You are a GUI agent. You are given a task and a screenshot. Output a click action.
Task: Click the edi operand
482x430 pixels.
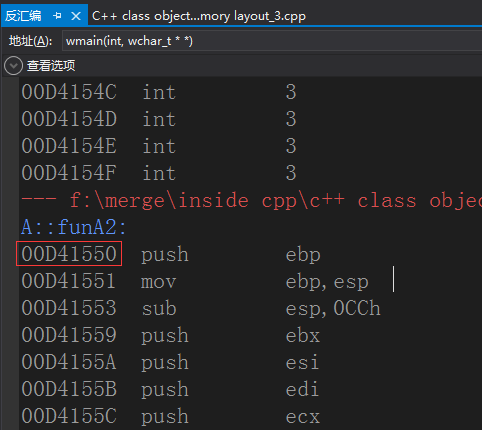(x=302, y=389)
